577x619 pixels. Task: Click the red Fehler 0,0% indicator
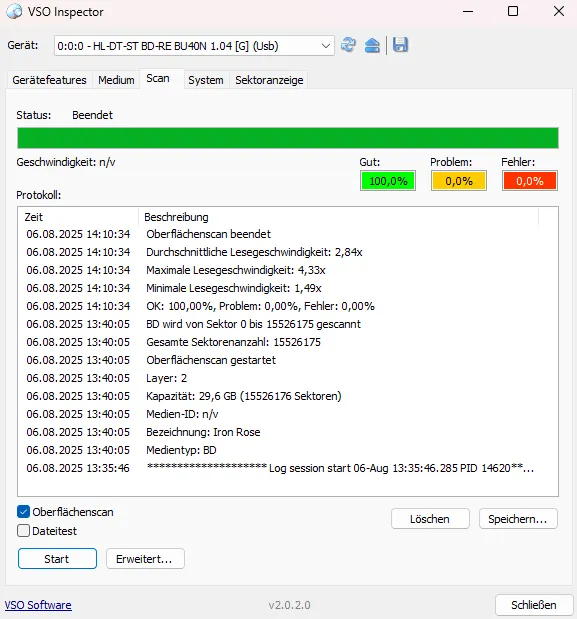point(530,181)
